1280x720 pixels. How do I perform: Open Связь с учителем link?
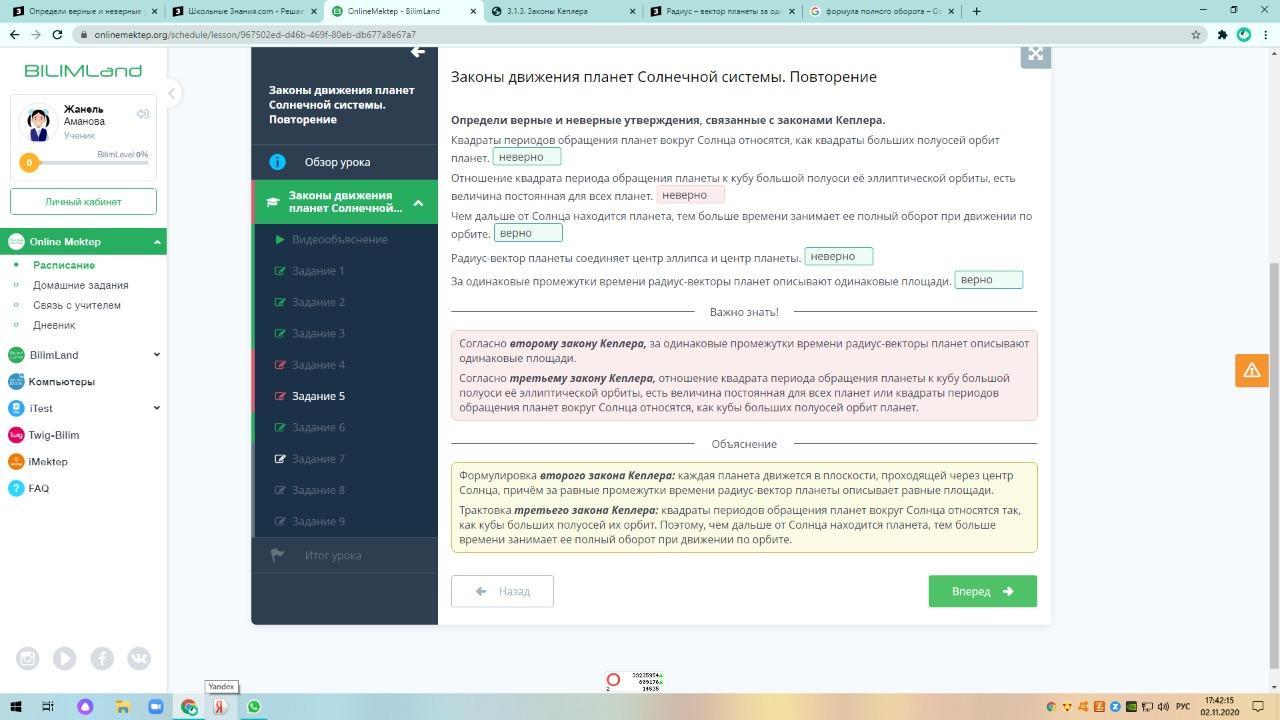(77, 305)
